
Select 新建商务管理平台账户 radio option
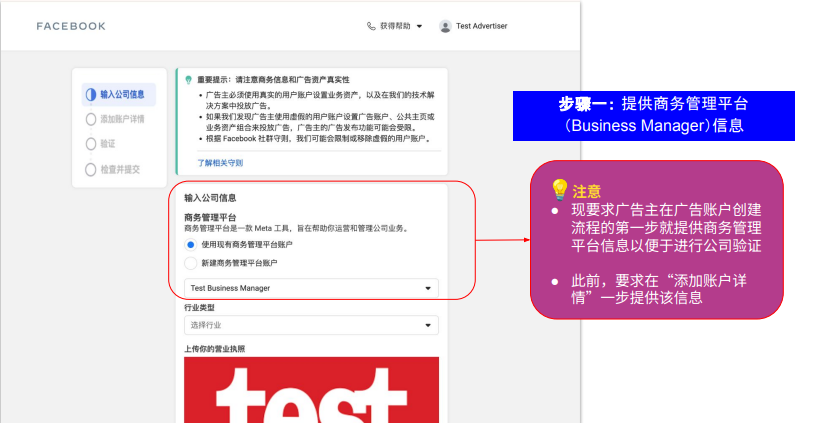pos(190,263)
